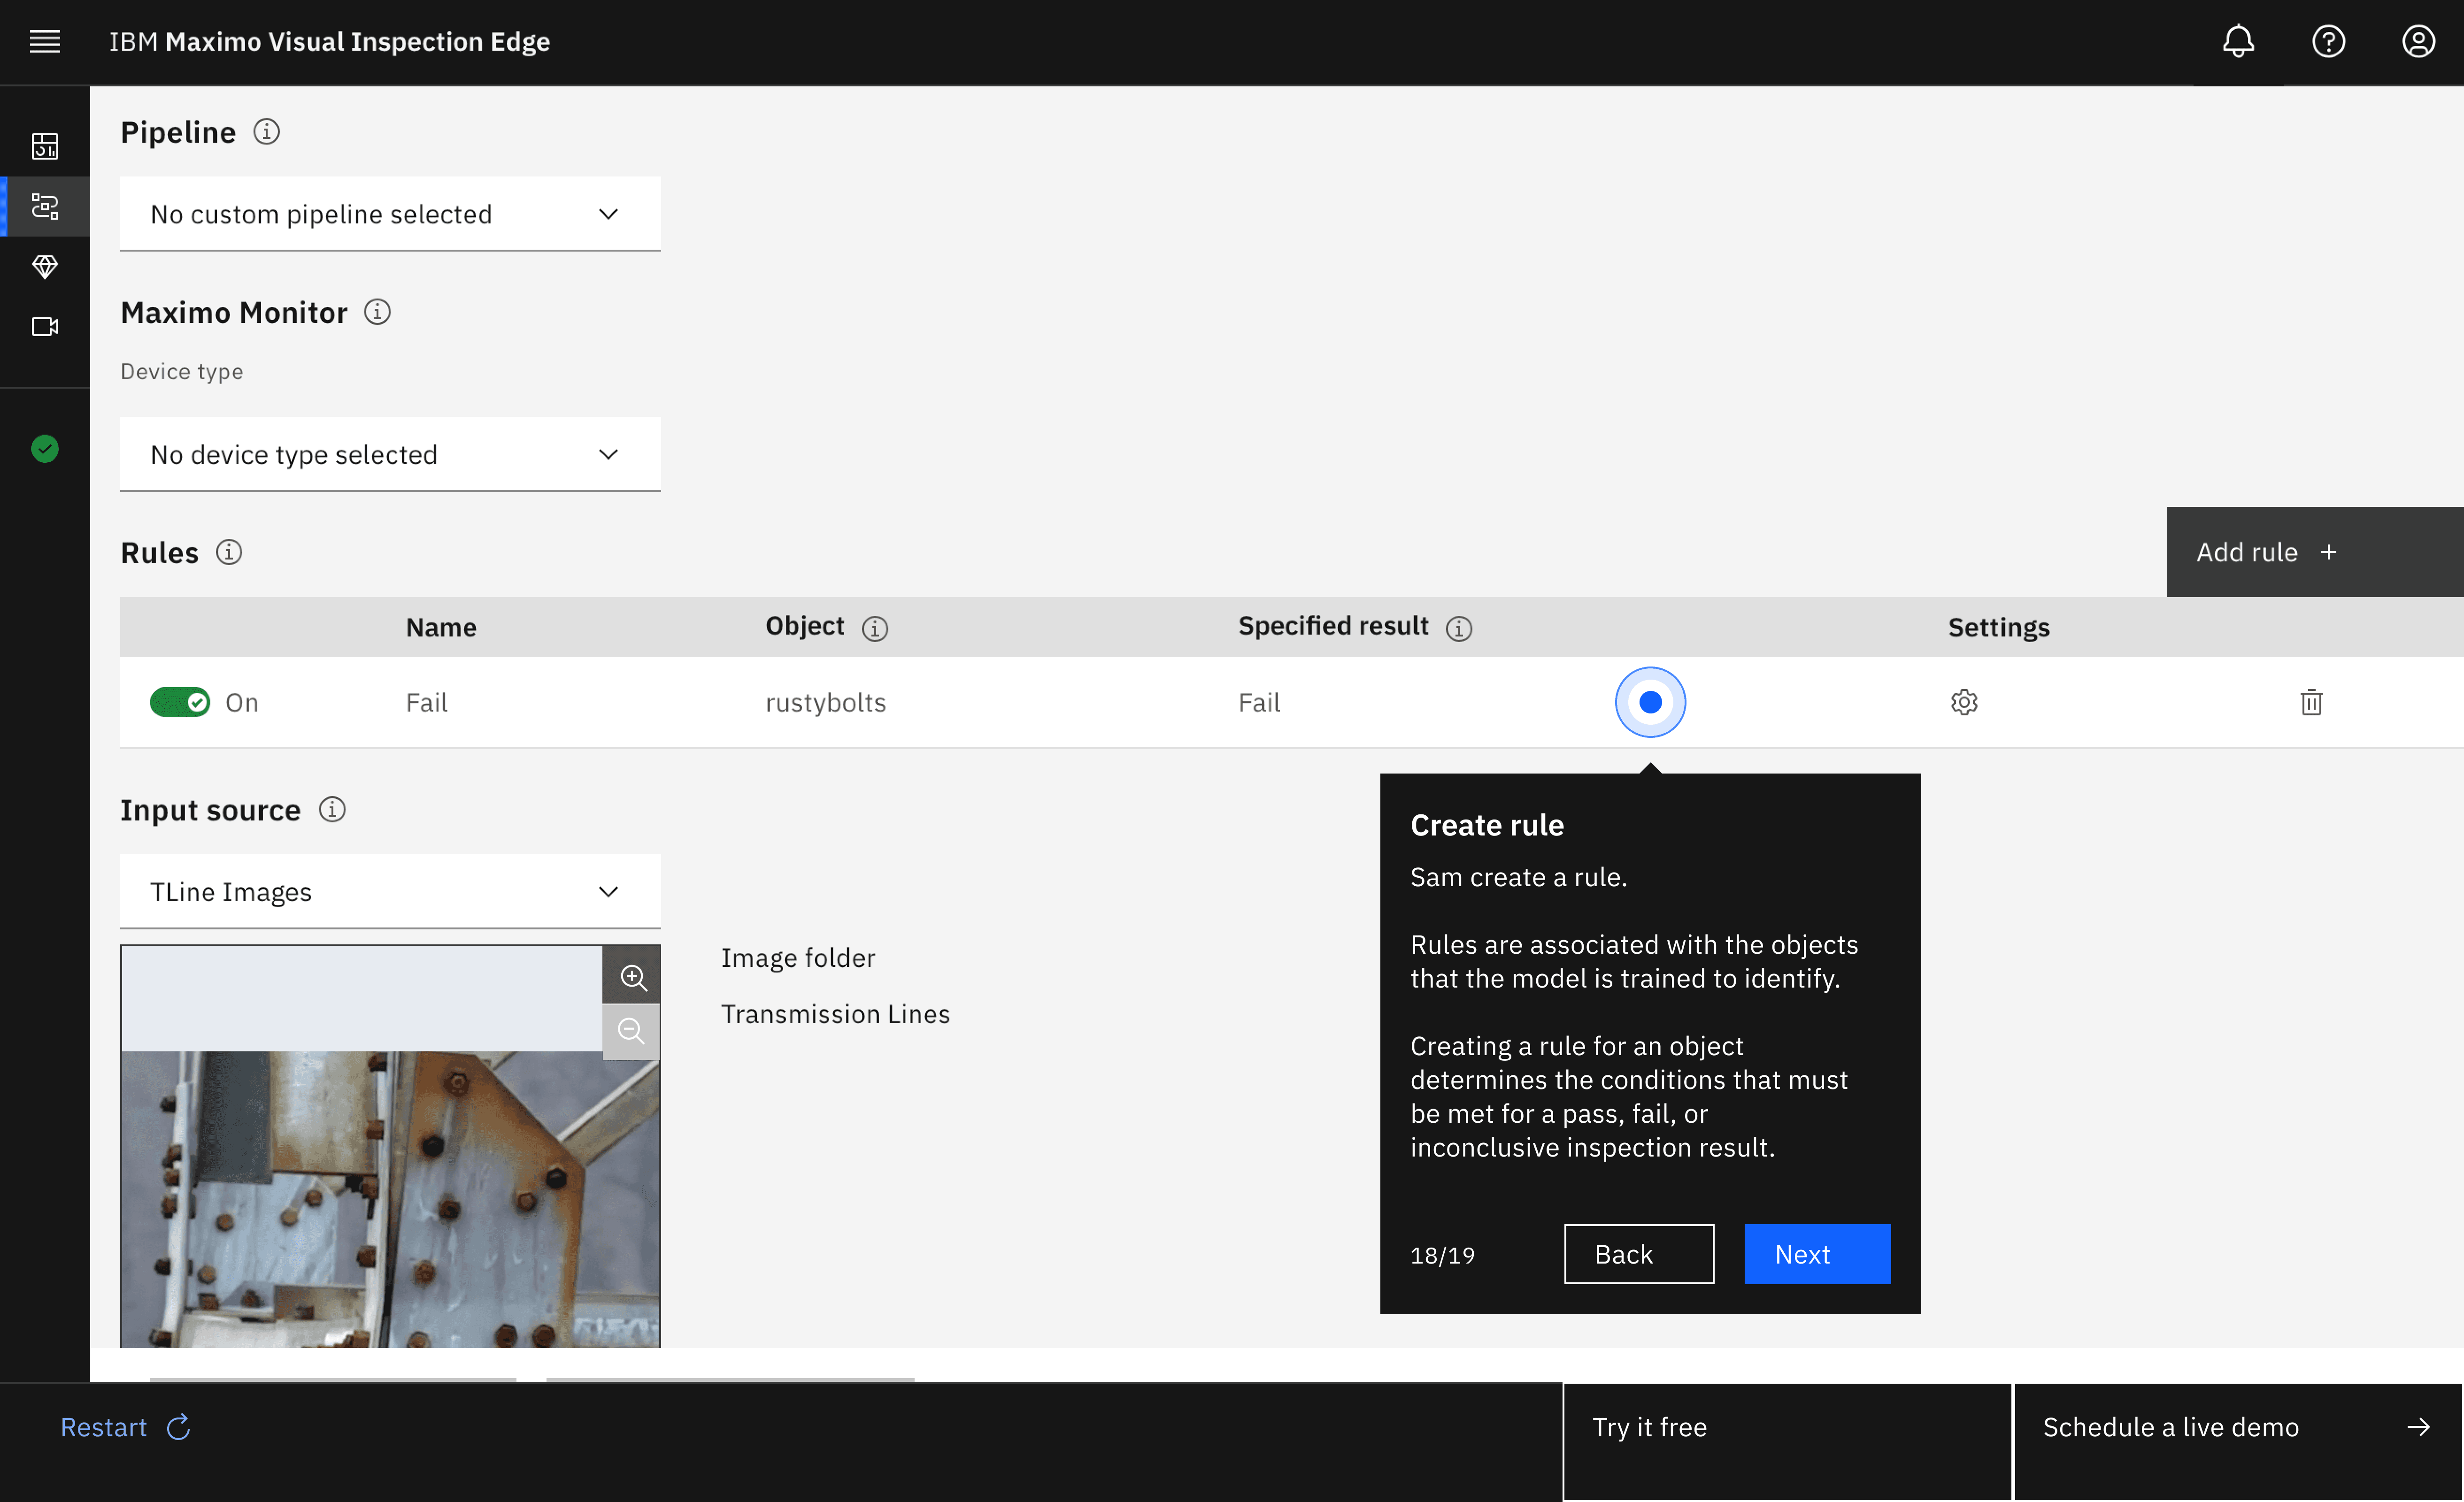Open the help question mark icon

2328,42
